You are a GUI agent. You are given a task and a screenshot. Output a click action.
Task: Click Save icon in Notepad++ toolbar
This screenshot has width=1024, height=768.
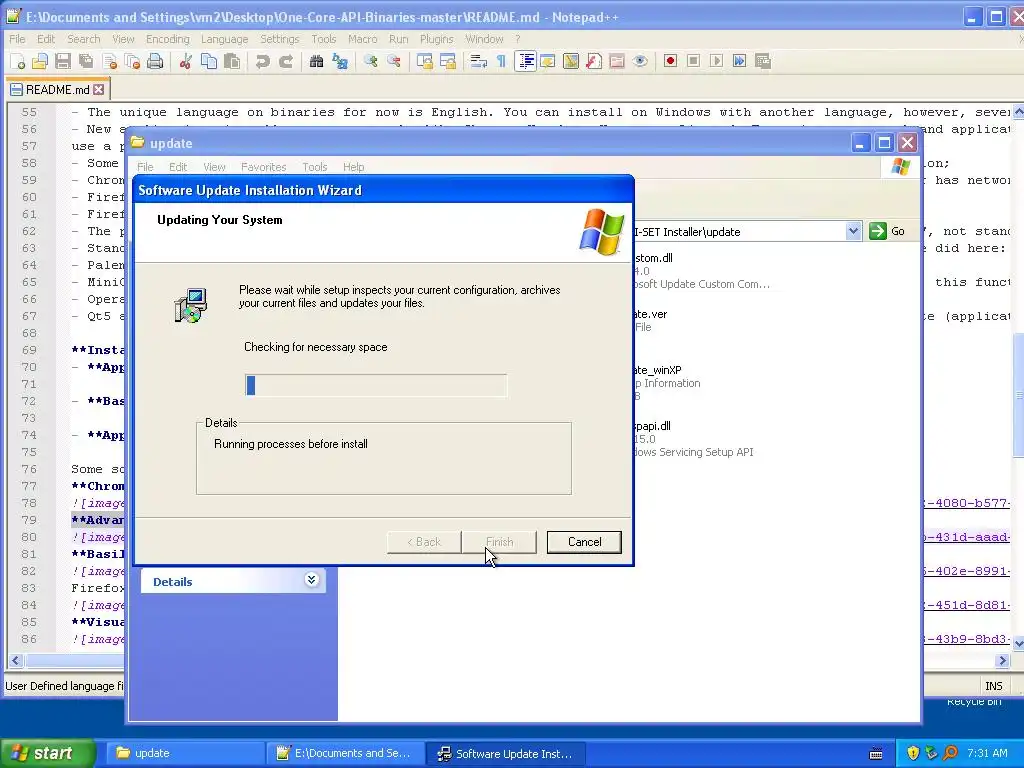(63, 61)
